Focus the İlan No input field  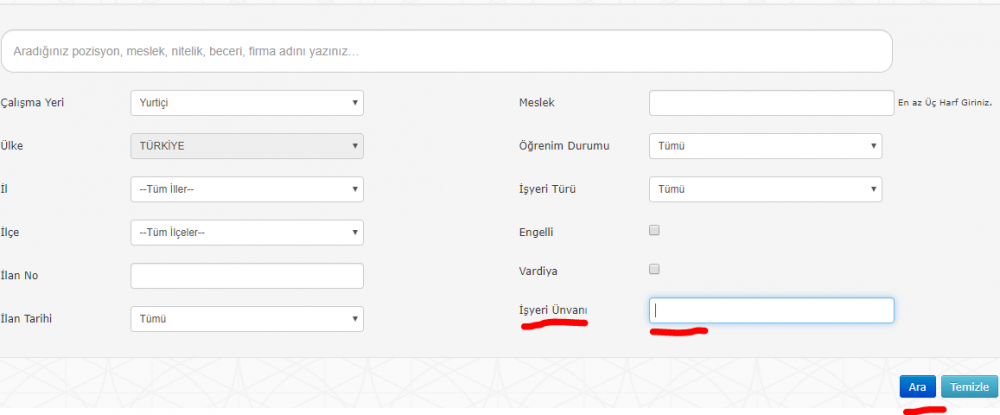point(247,276)
